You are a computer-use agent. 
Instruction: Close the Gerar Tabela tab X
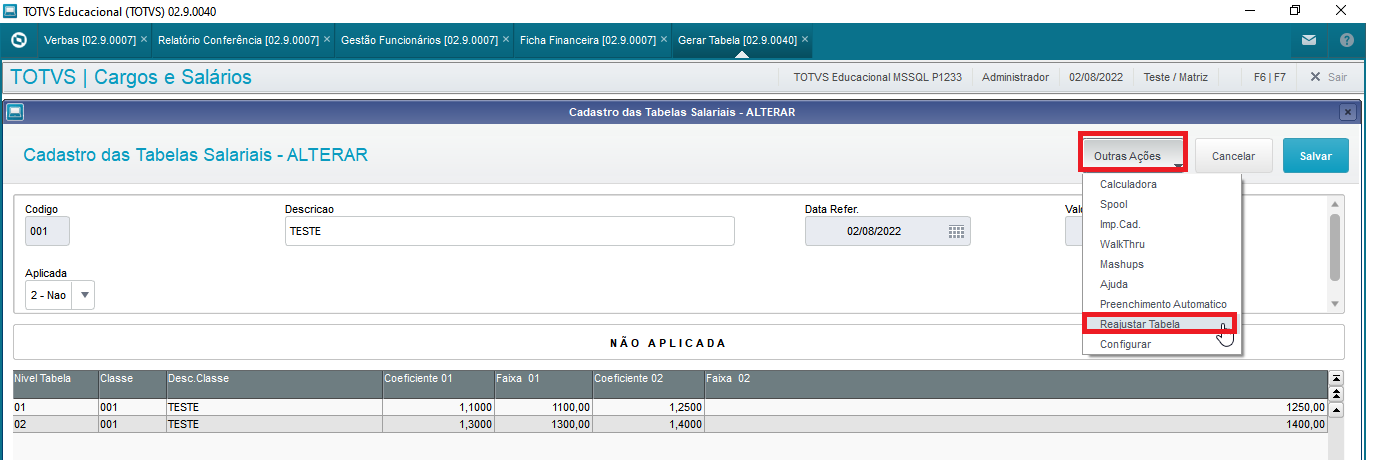[x=805, y=40]
